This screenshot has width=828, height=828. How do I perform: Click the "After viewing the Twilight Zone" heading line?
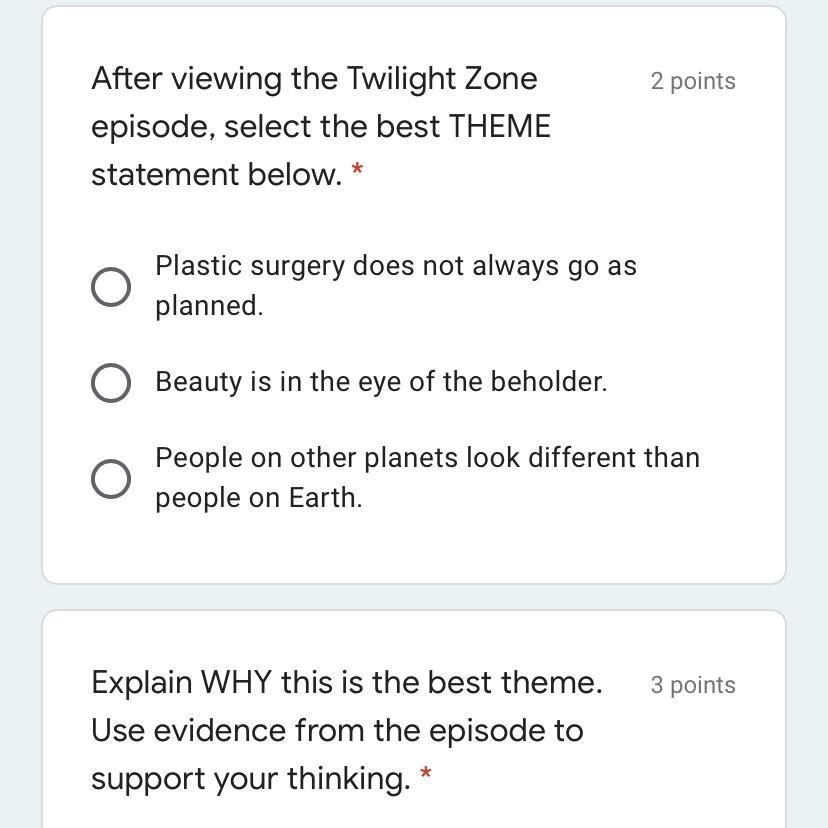click(314, 79)
